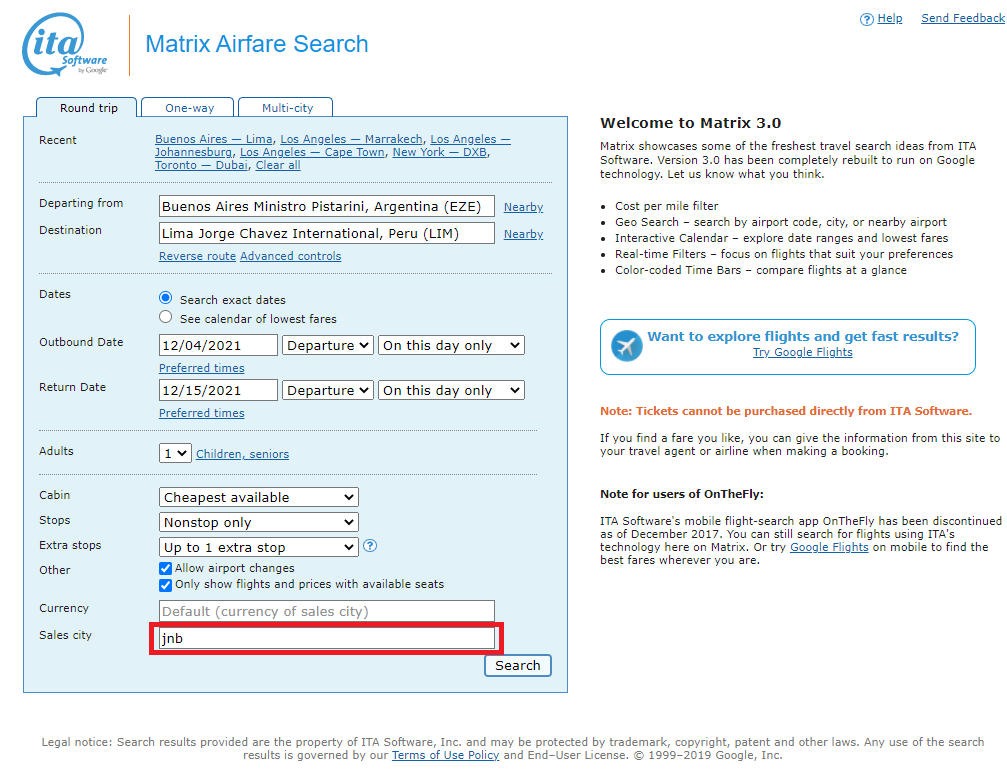Select See calendar of lowest fares
Viewport: 1007px width, 780px height.
(166, 317)
